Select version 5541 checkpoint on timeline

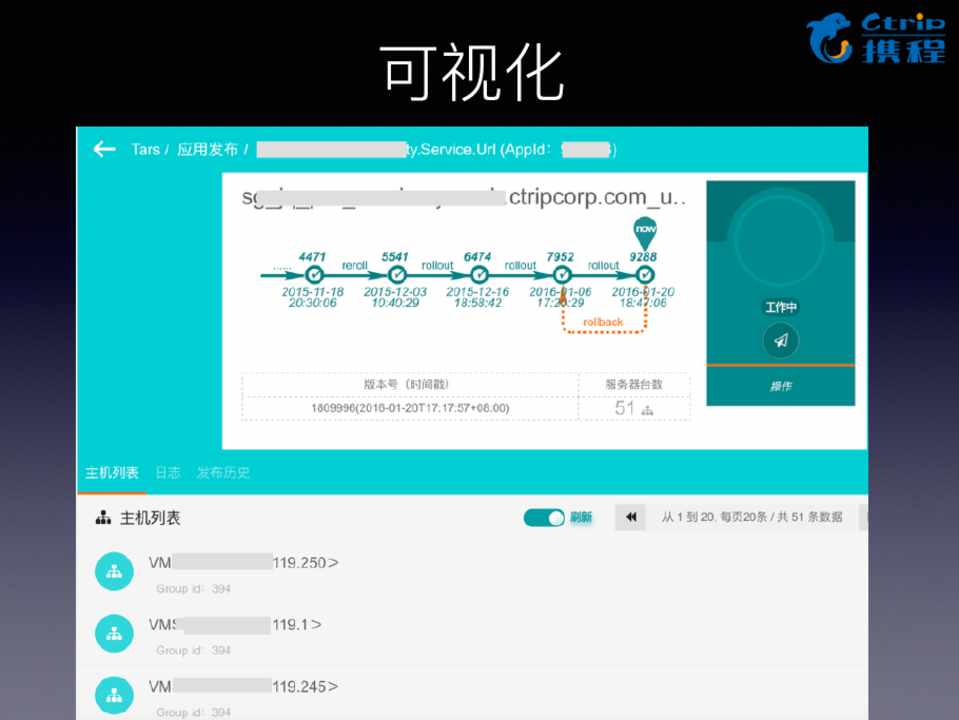397,274
